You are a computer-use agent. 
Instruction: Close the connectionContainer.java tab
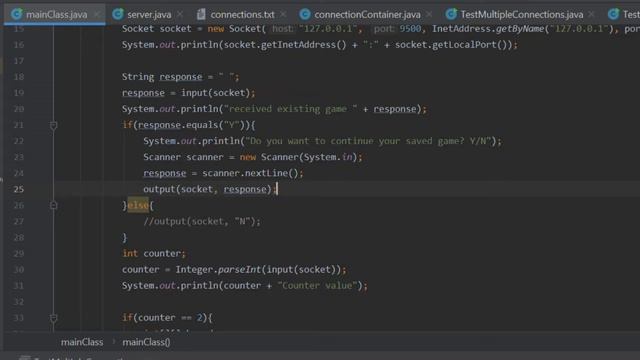pyautogui.click(x=429, y=14)
